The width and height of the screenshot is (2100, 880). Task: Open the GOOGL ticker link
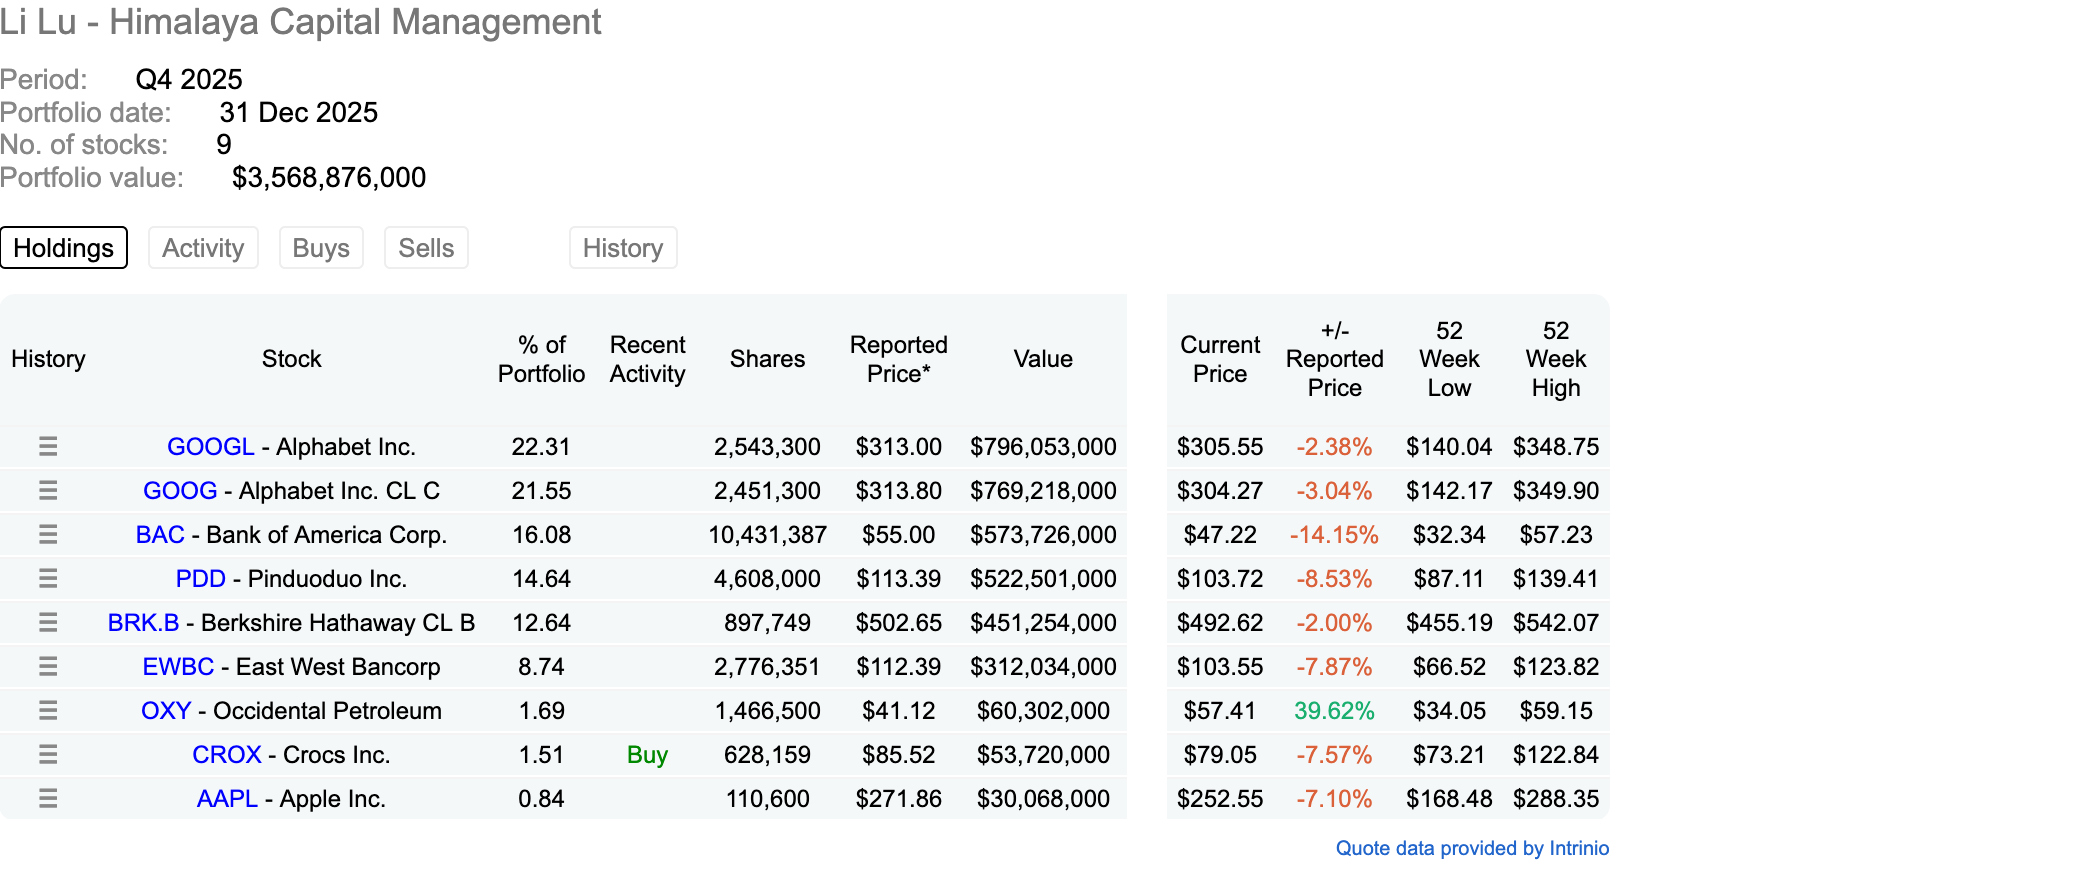coord(211,447)
